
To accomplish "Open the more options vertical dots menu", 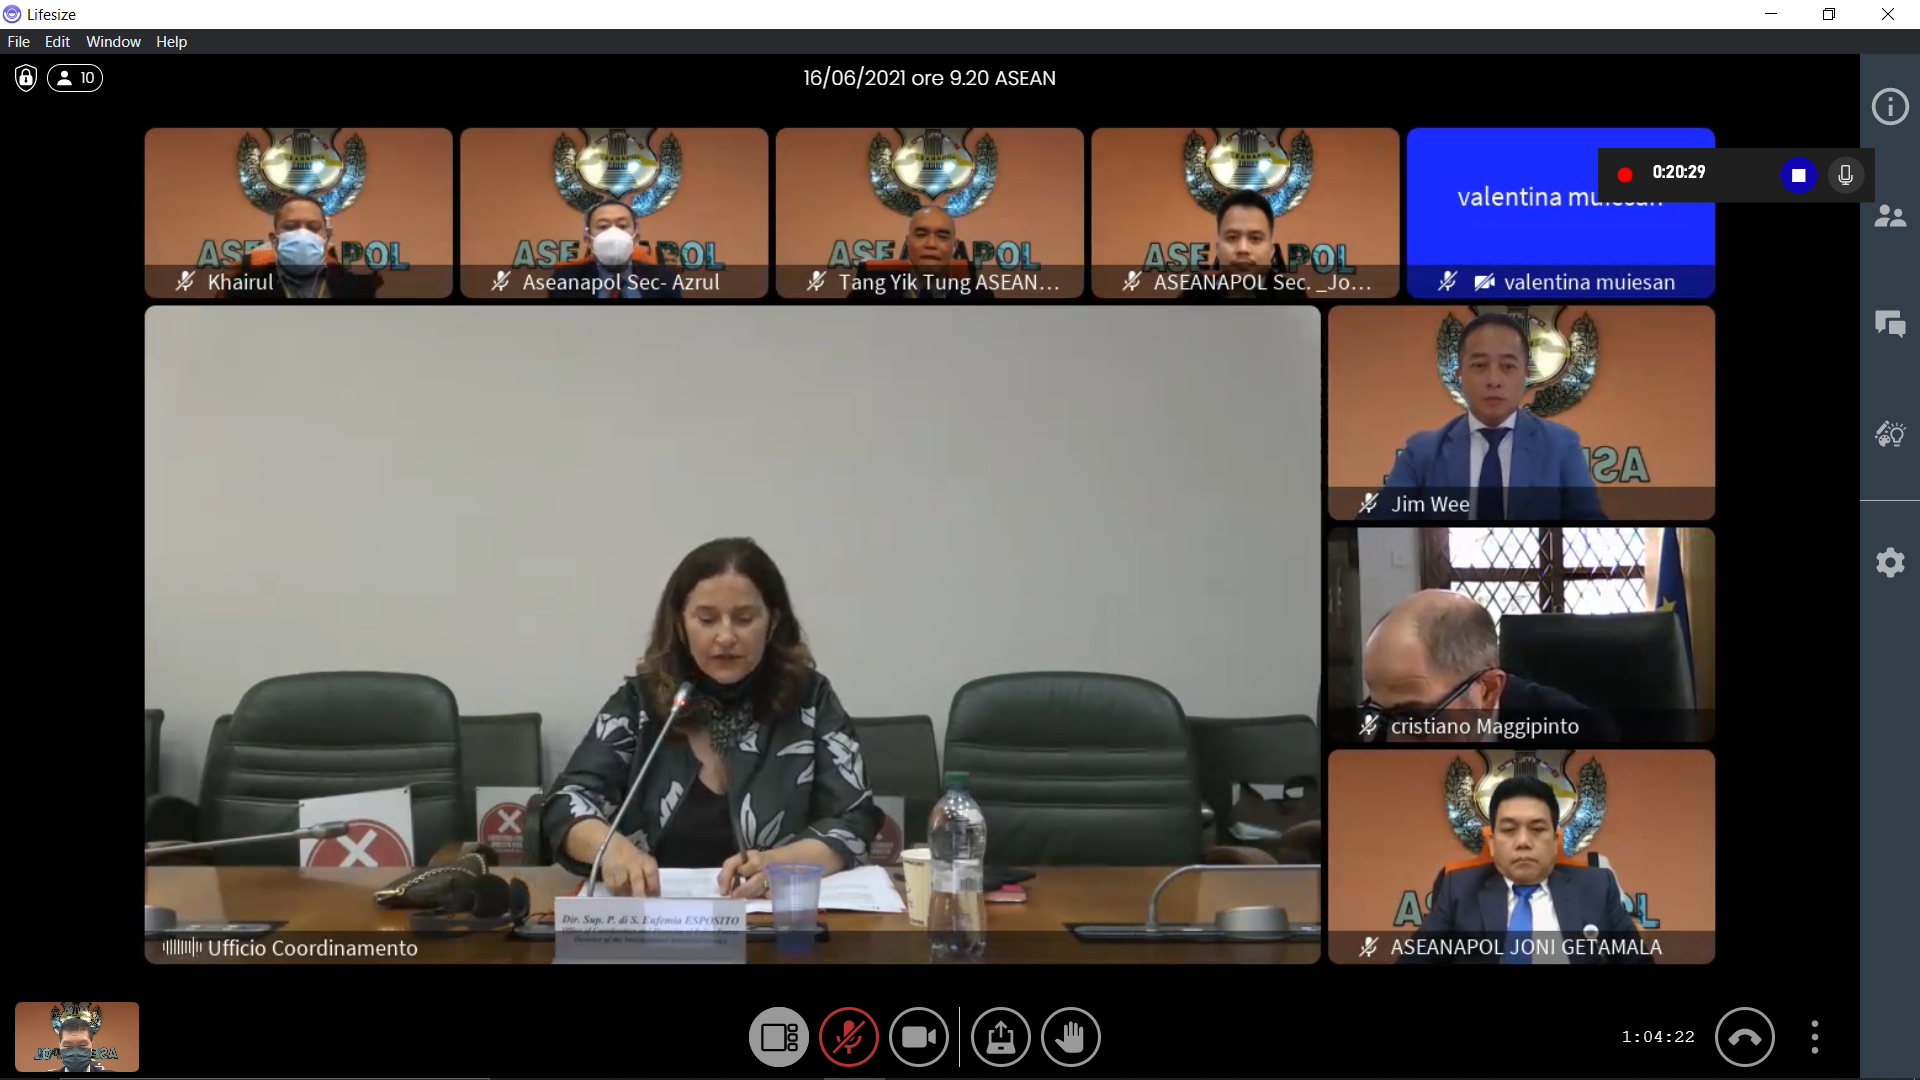I will (1814, 1037).
